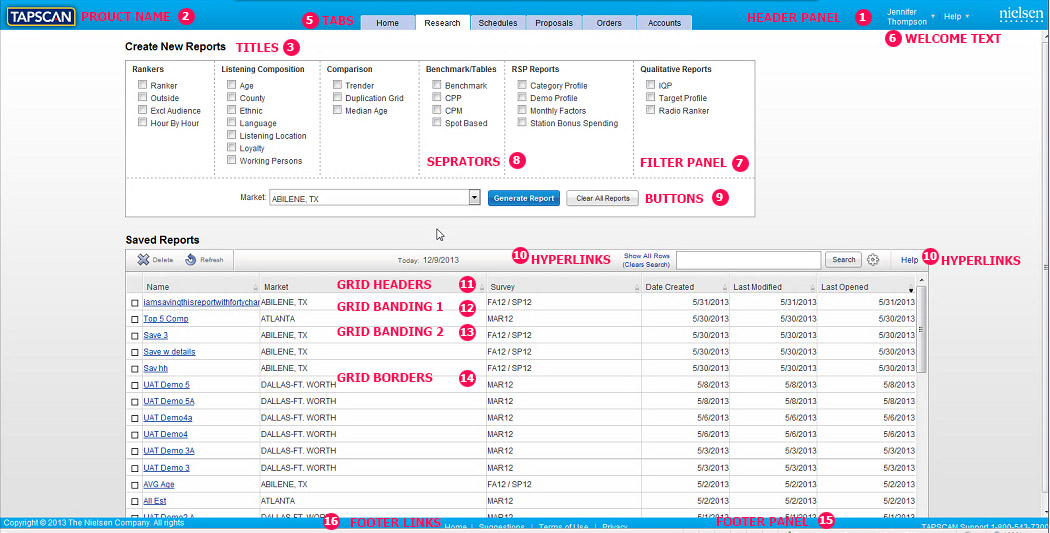Select the Research tab

click(442, 23)
